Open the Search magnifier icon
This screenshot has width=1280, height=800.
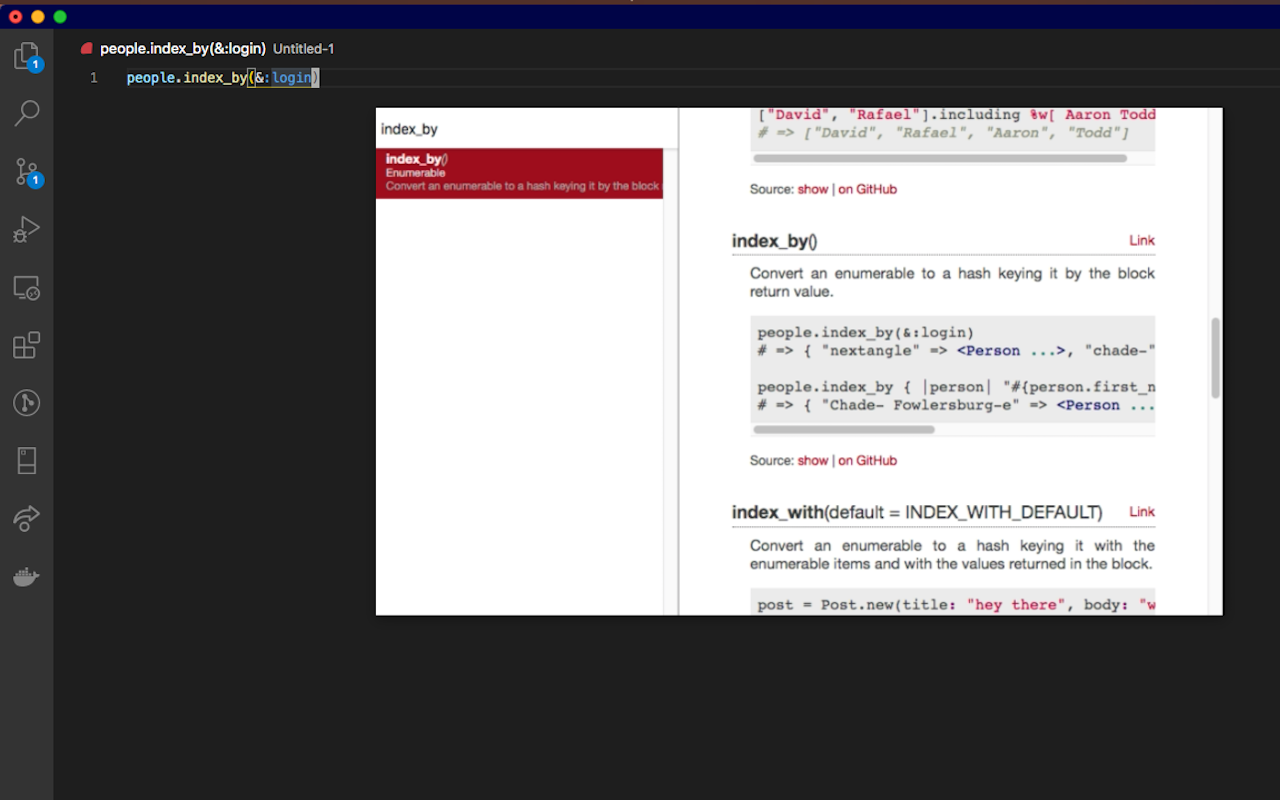click(x=27, y=113)
